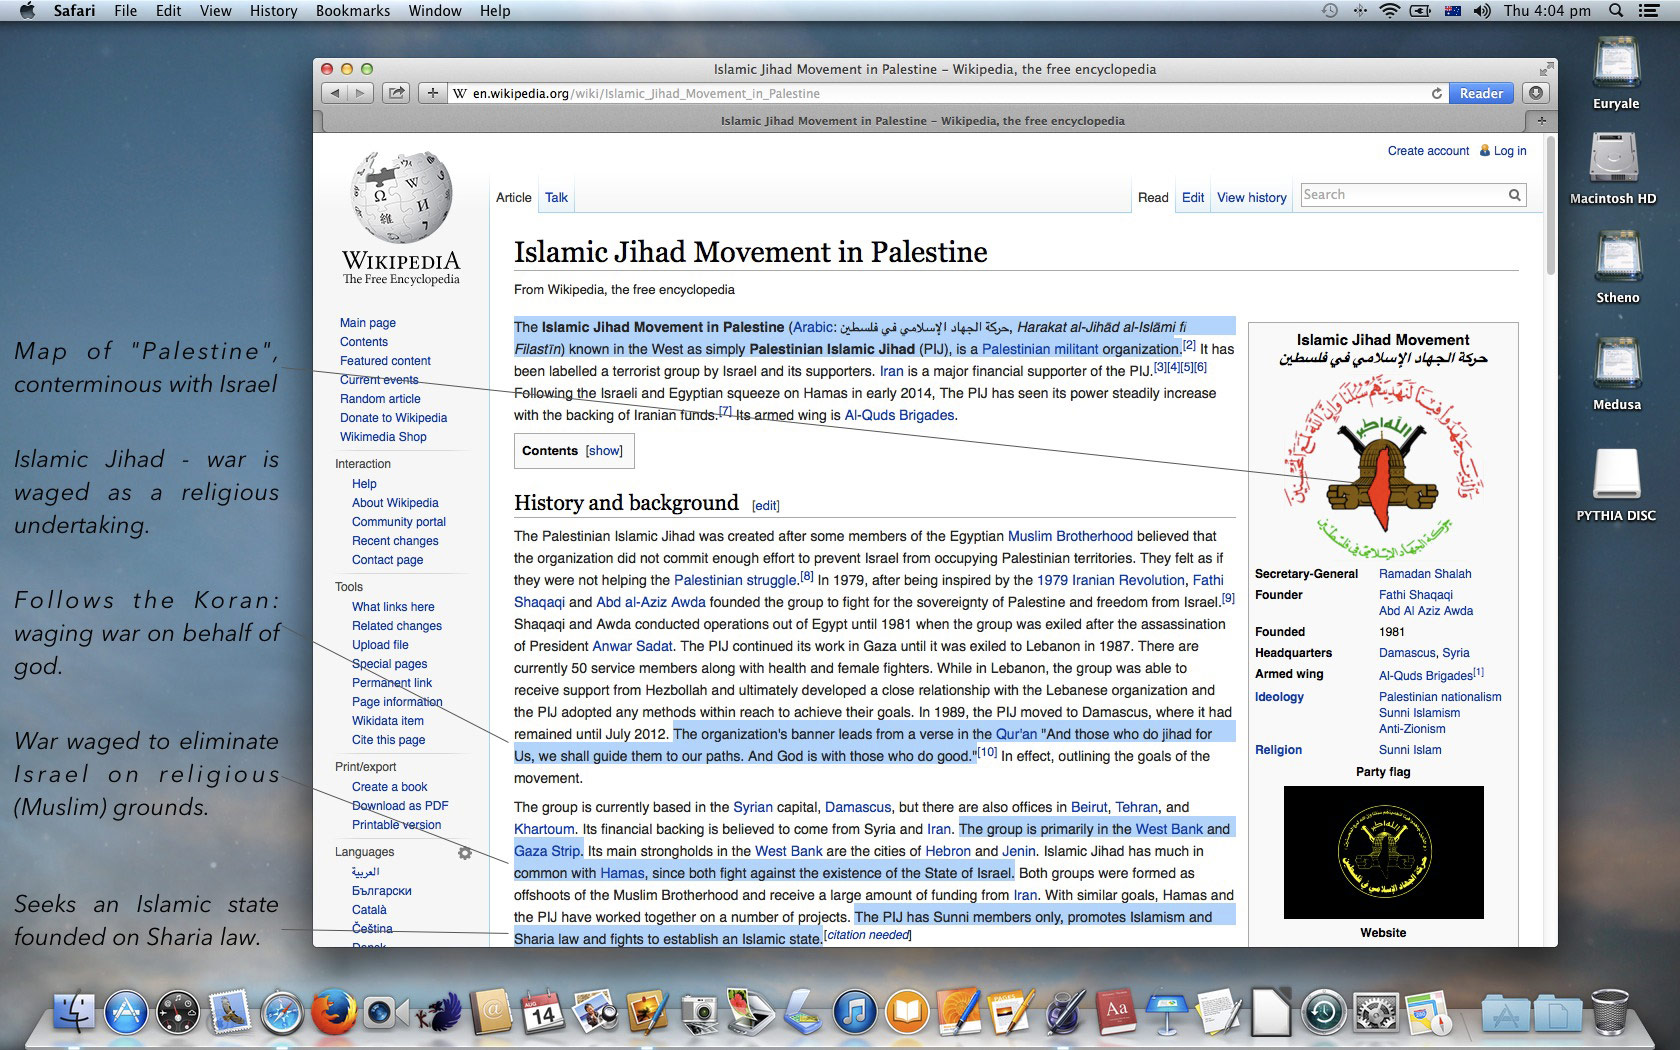Launch iTunes from the Dock
The height and width of the screenshot is (1050, 1680).
(853, 1012)
